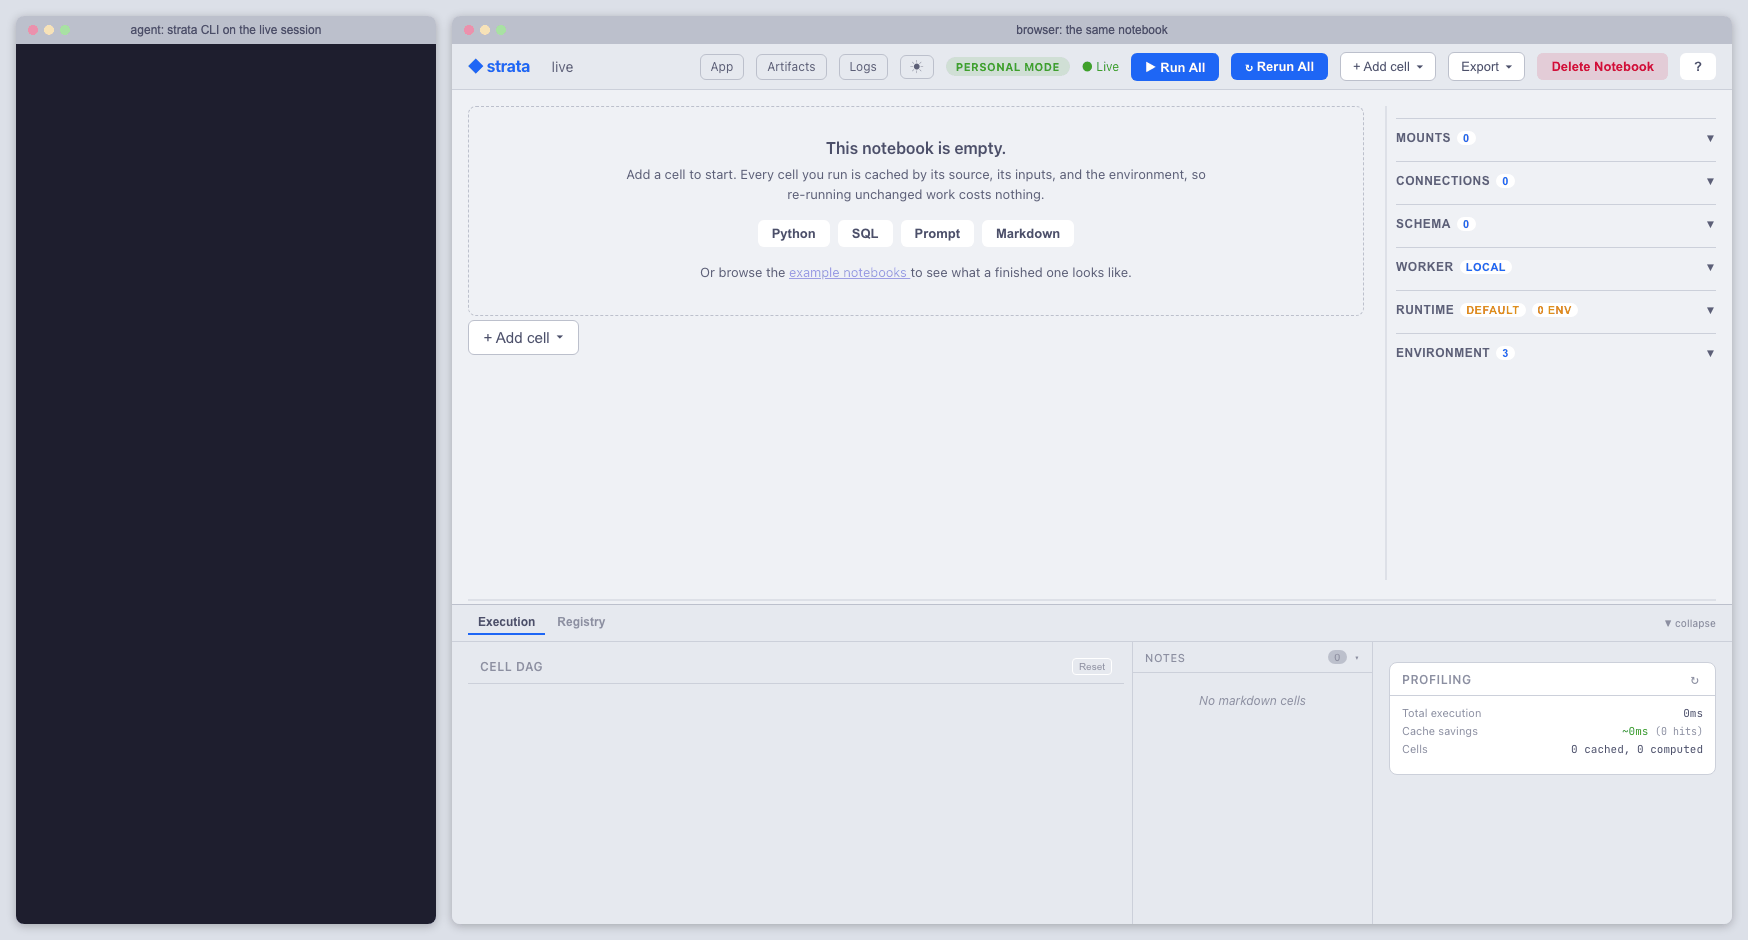Image resolution: width=1748 pixels, height=940 pixels.
Task: Open the Logs view
Action: (x=863, y=67)
